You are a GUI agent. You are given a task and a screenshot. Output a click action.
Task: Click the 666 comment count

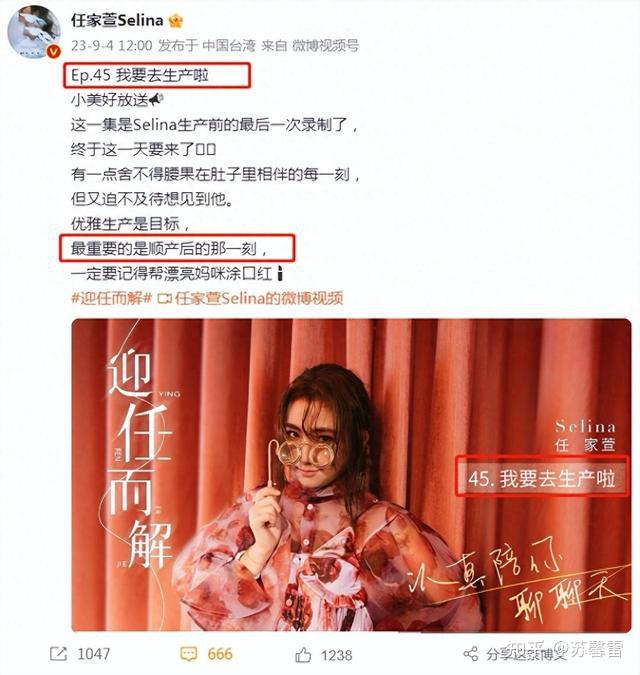(x=220, y=654)
